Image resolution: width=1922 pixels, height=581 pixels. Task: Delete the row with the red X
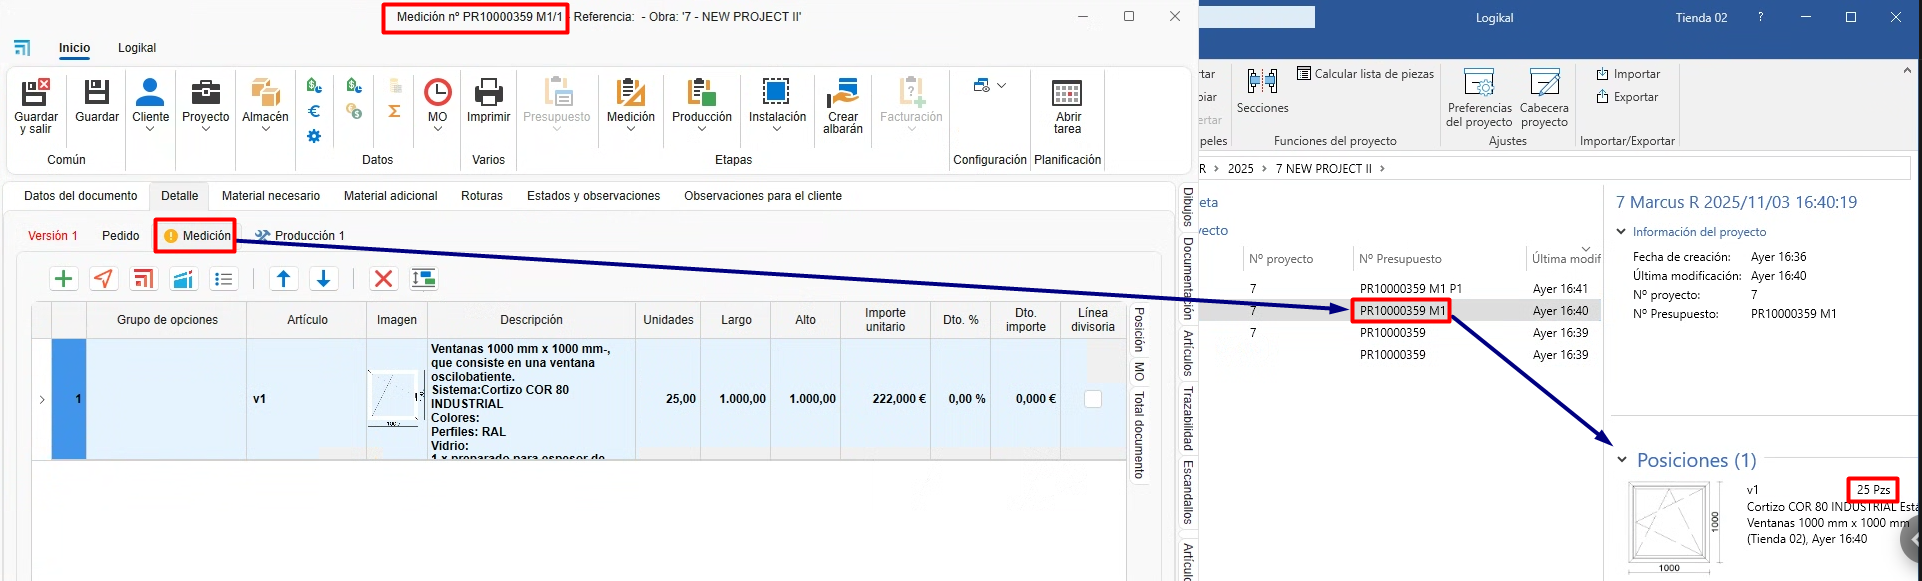(x=383, y=279)
